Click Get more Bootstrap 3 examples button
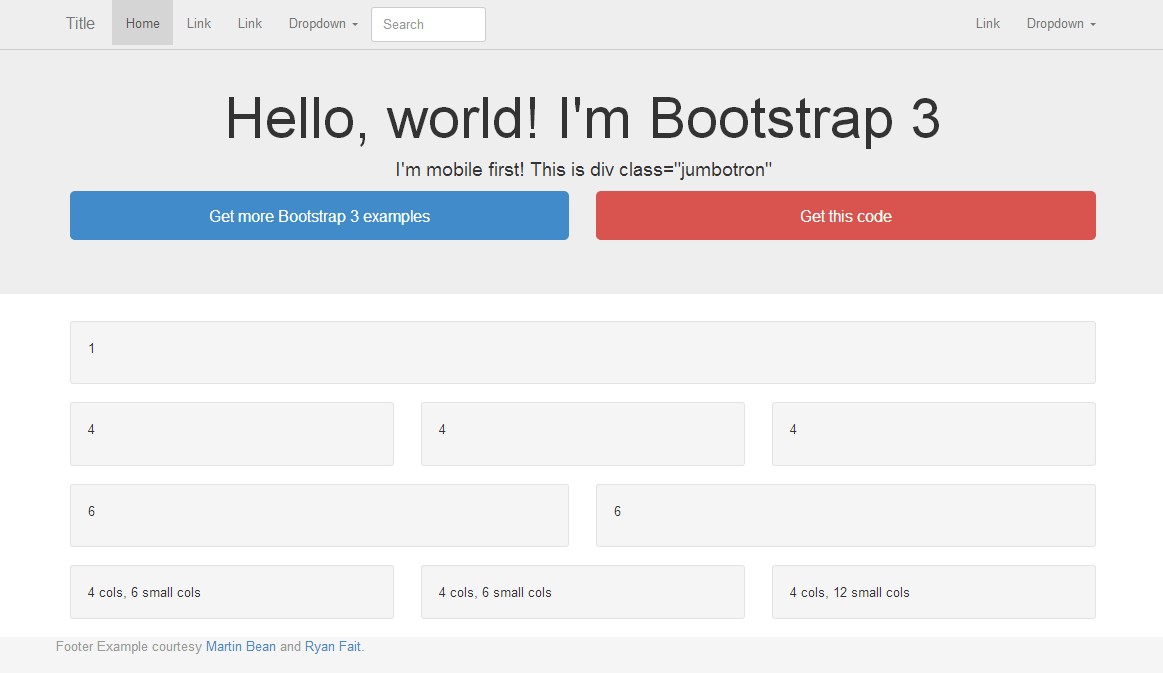This screenshot has width=1163, height=673. tap(319, 215)
